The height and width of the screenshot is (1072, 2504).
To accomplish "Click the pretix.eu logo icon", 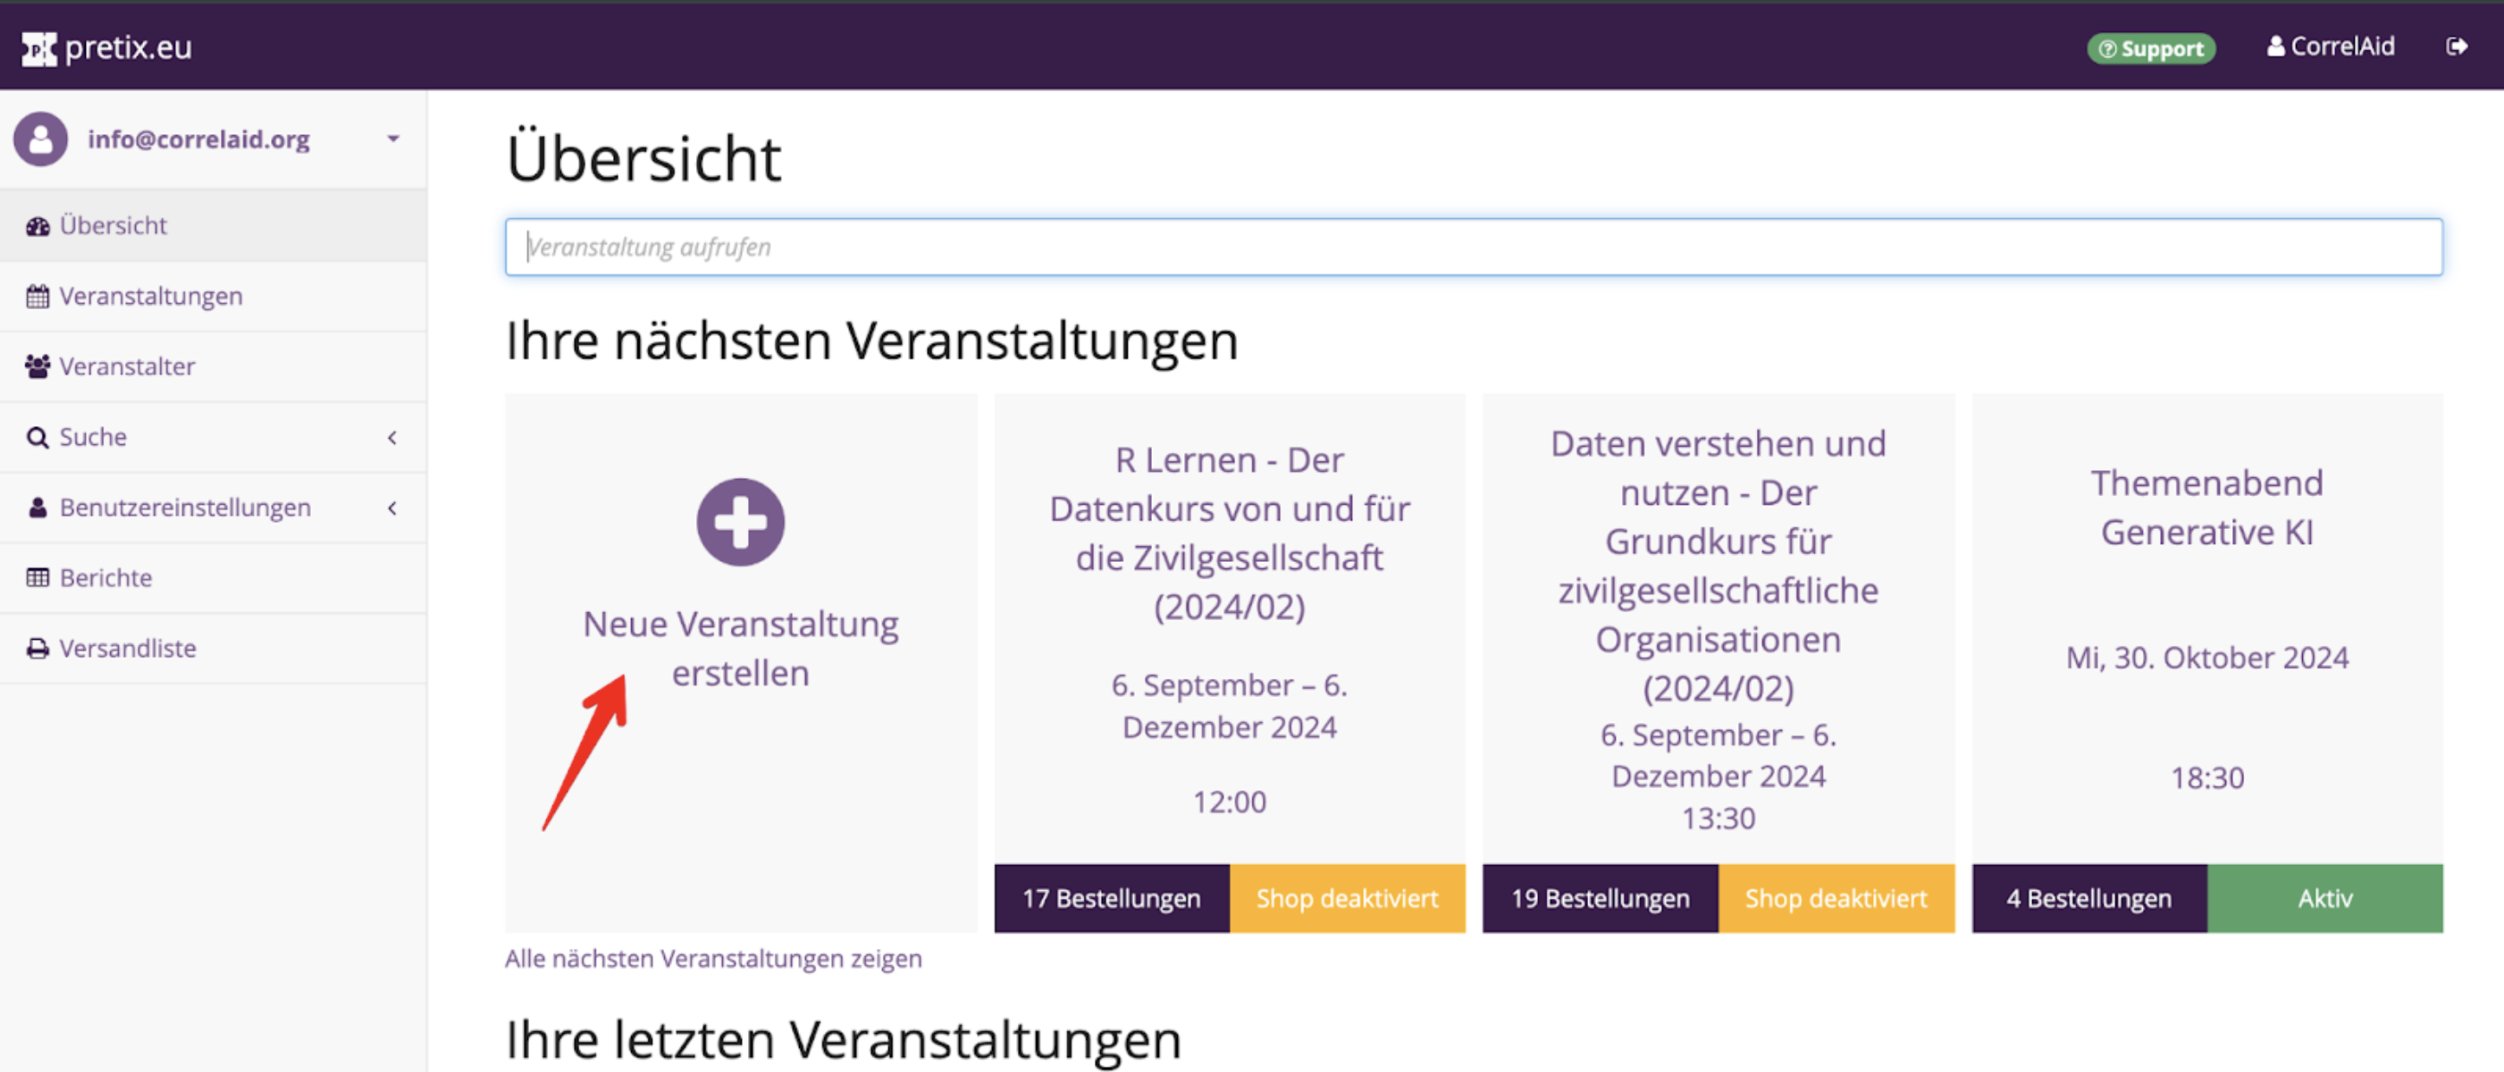I will pos(39,48).
